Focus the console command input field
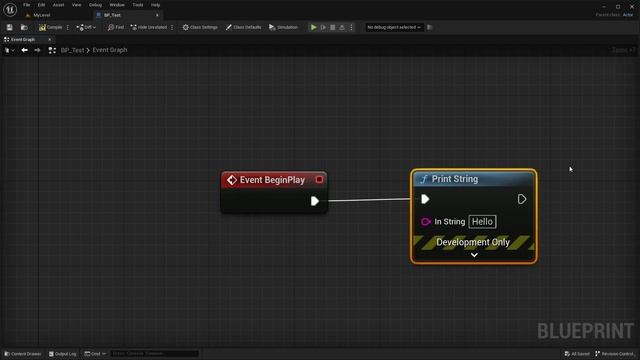This screenshot has width=640, height=360. click(x=154, y=353)
